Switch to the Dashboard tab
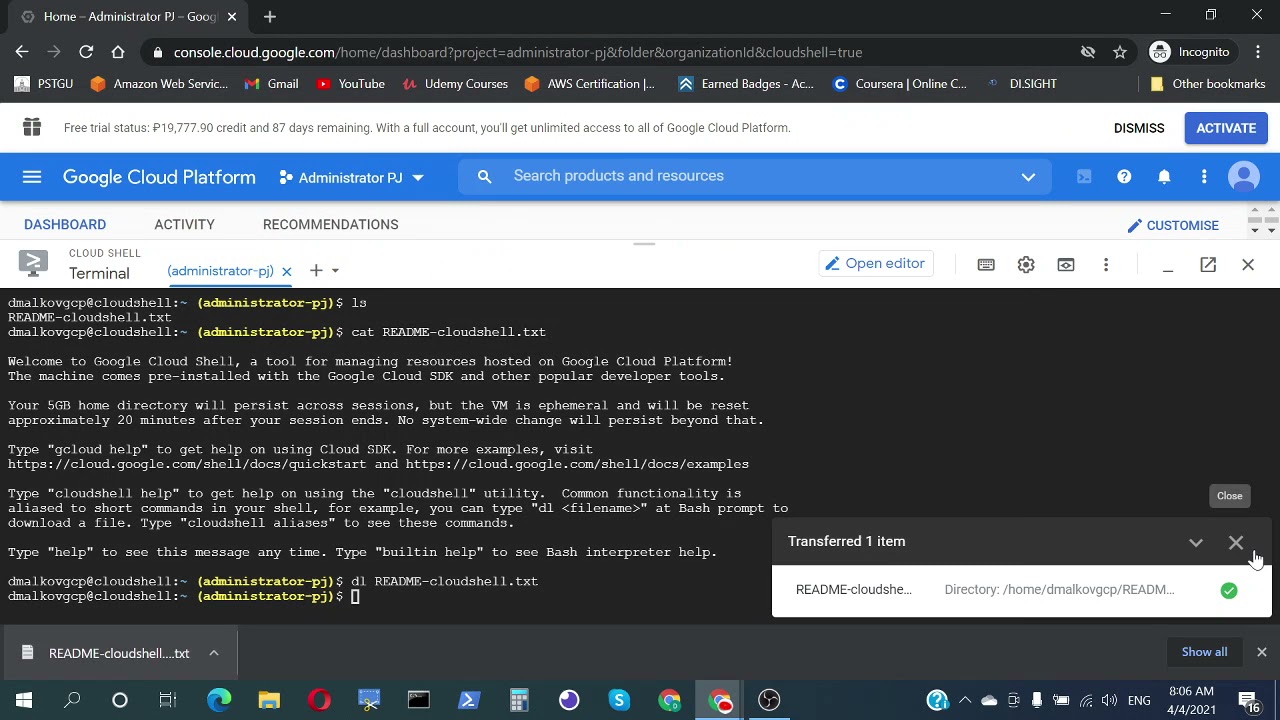 click(65, 224)
